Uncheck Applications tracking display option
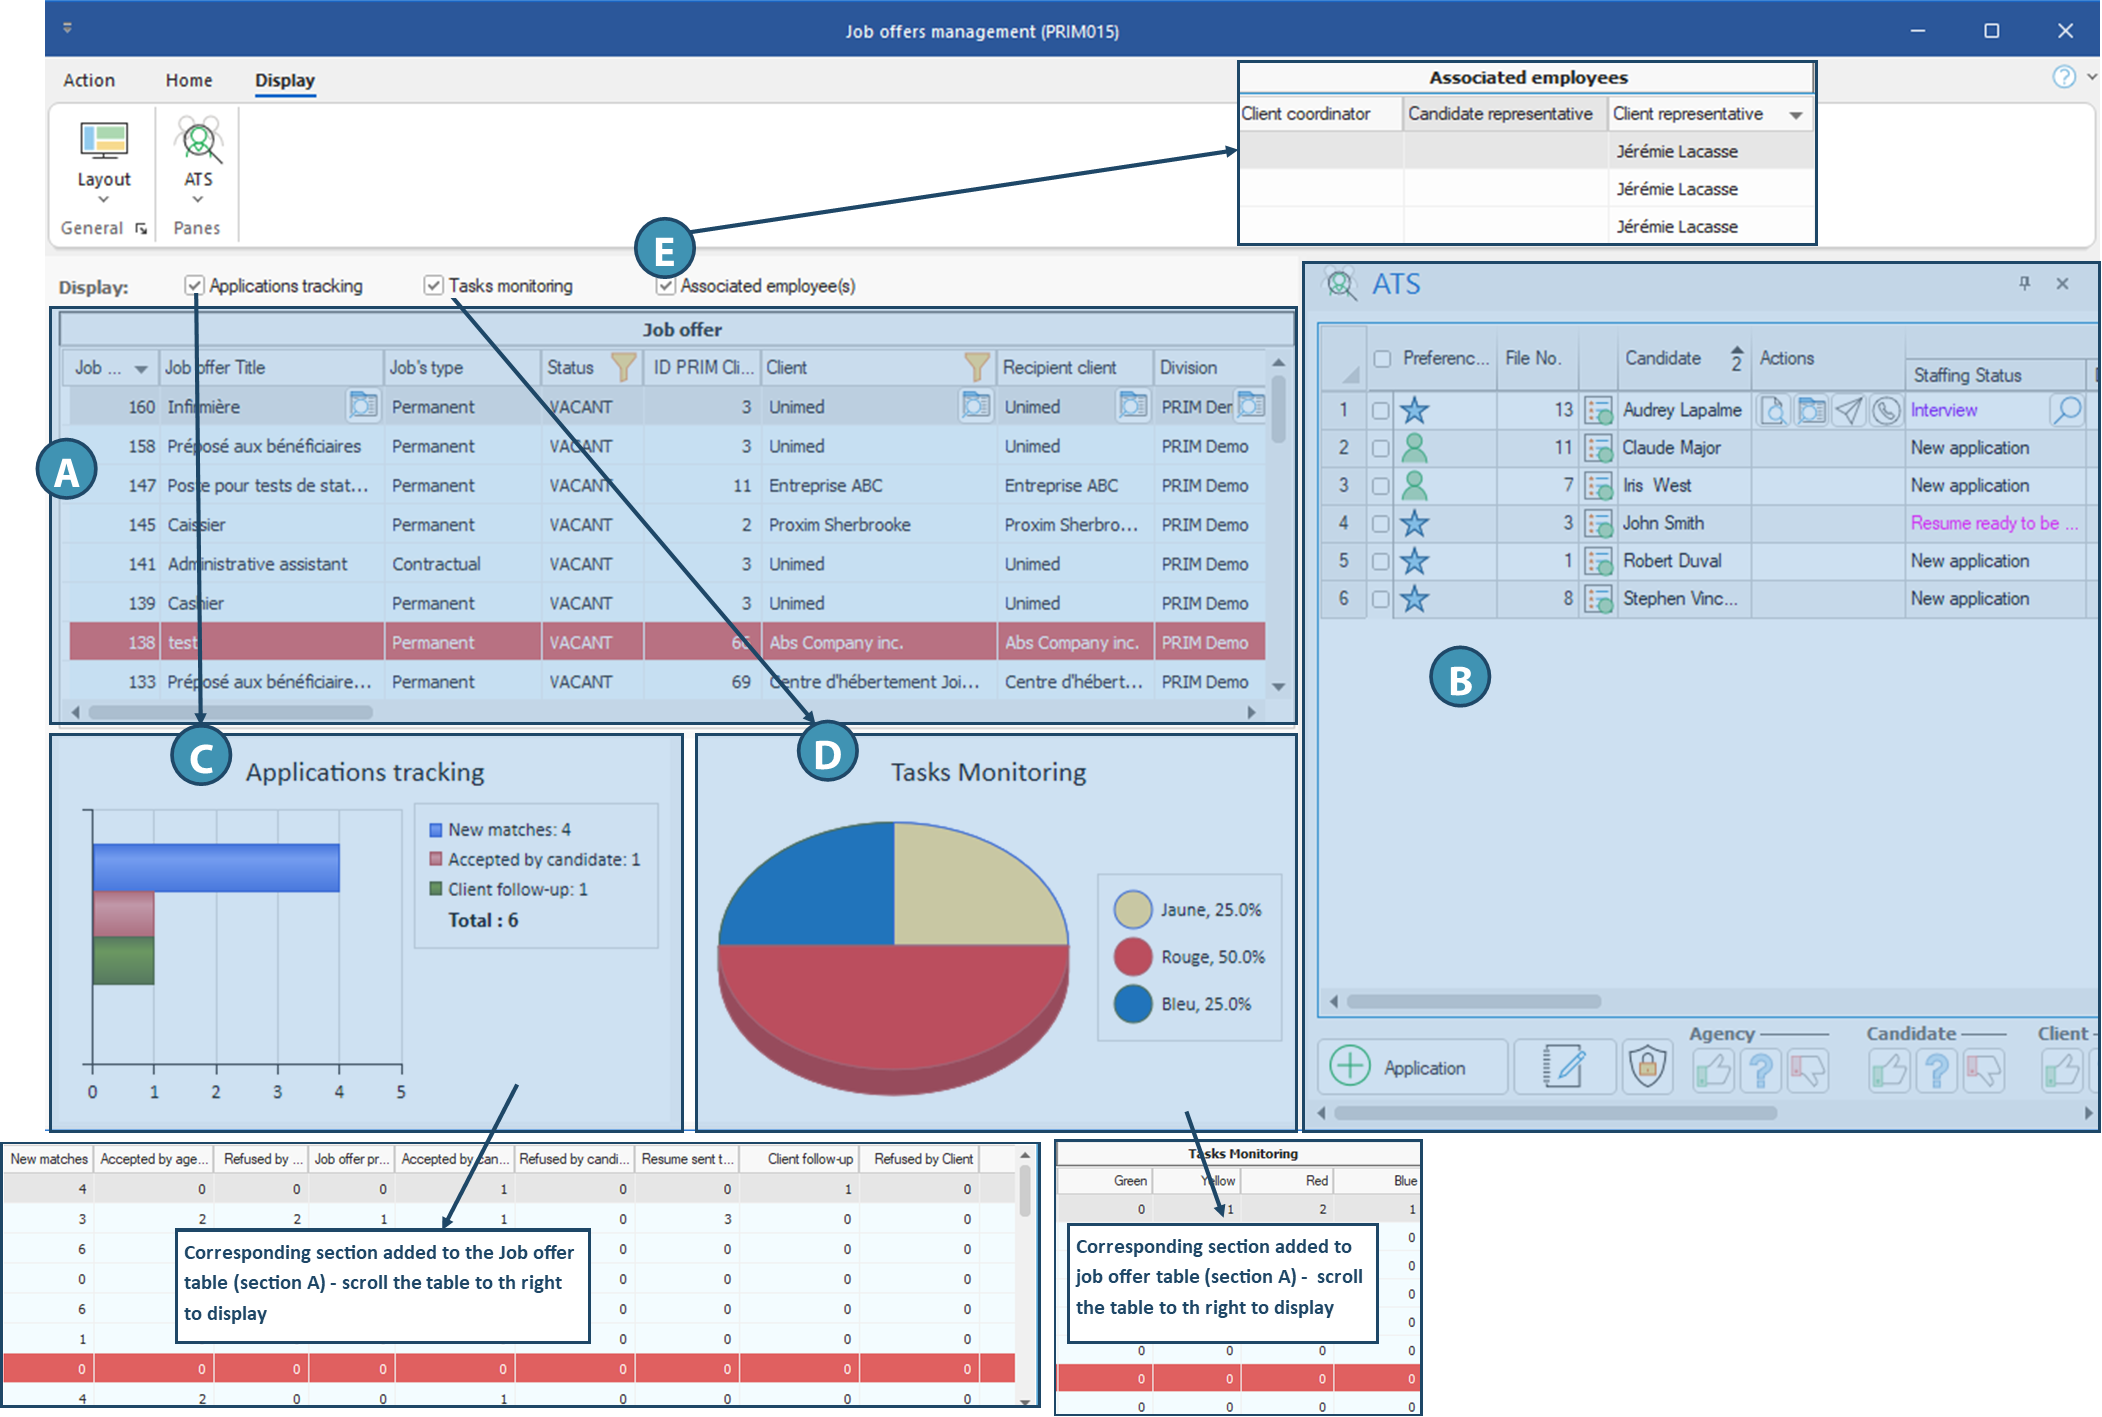2102x1417 pixels. tap(195, 286)
